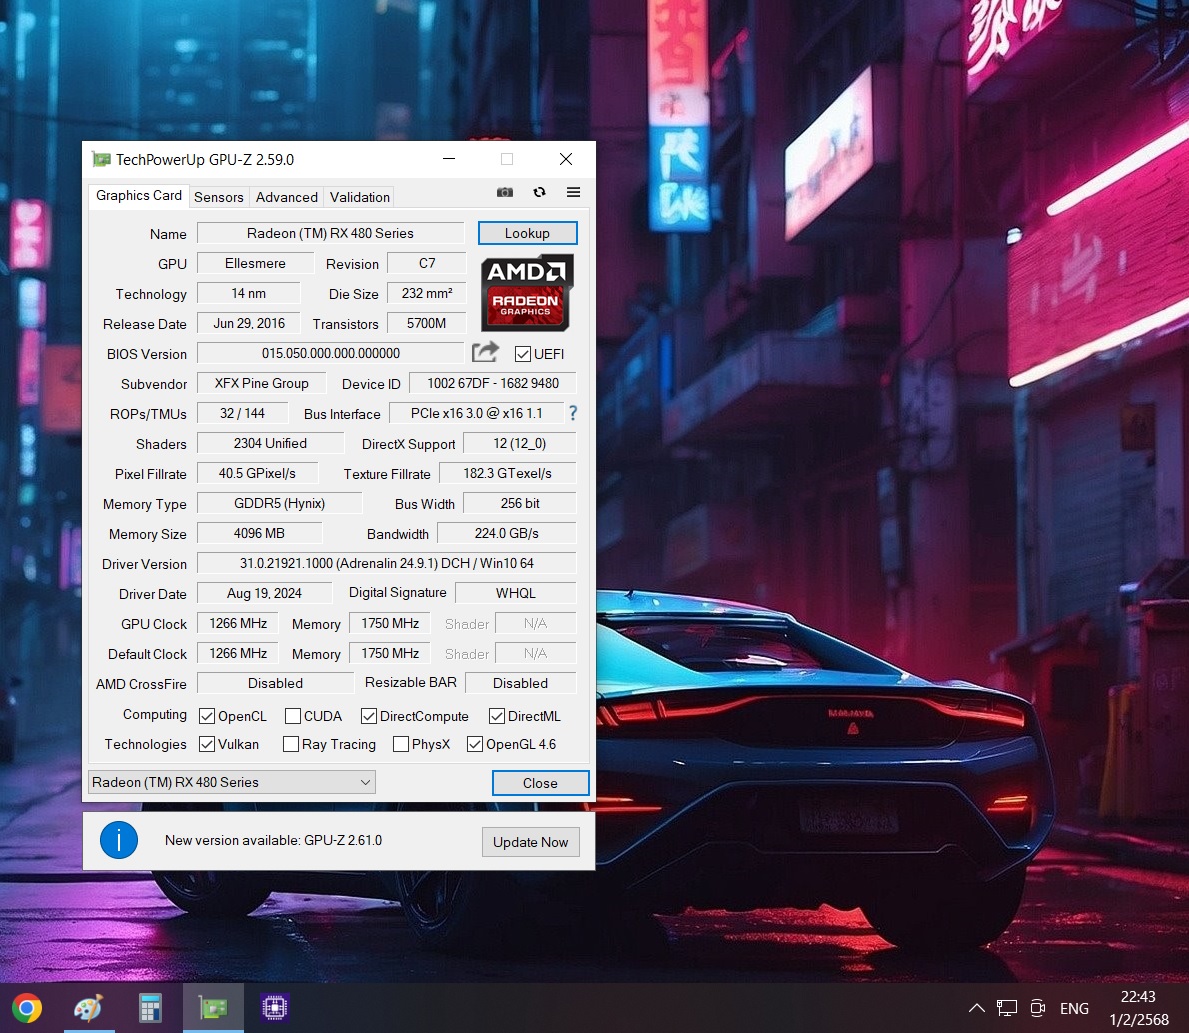1189x1033 pixels.
Task: Switch to the Advanced tab
Action: pyautogui.click(x=287, y=197)
